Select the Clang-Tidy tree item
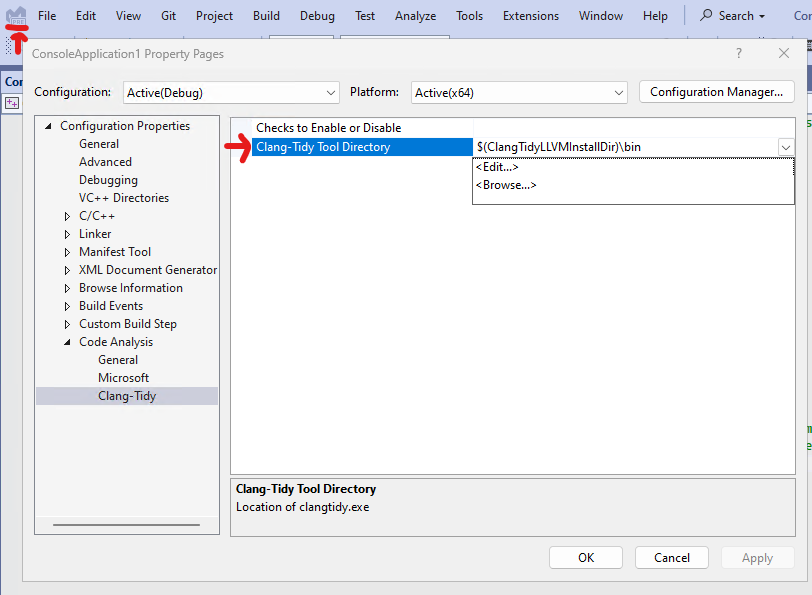The width and height of the screenshot is (812, 595). [127, 396]
